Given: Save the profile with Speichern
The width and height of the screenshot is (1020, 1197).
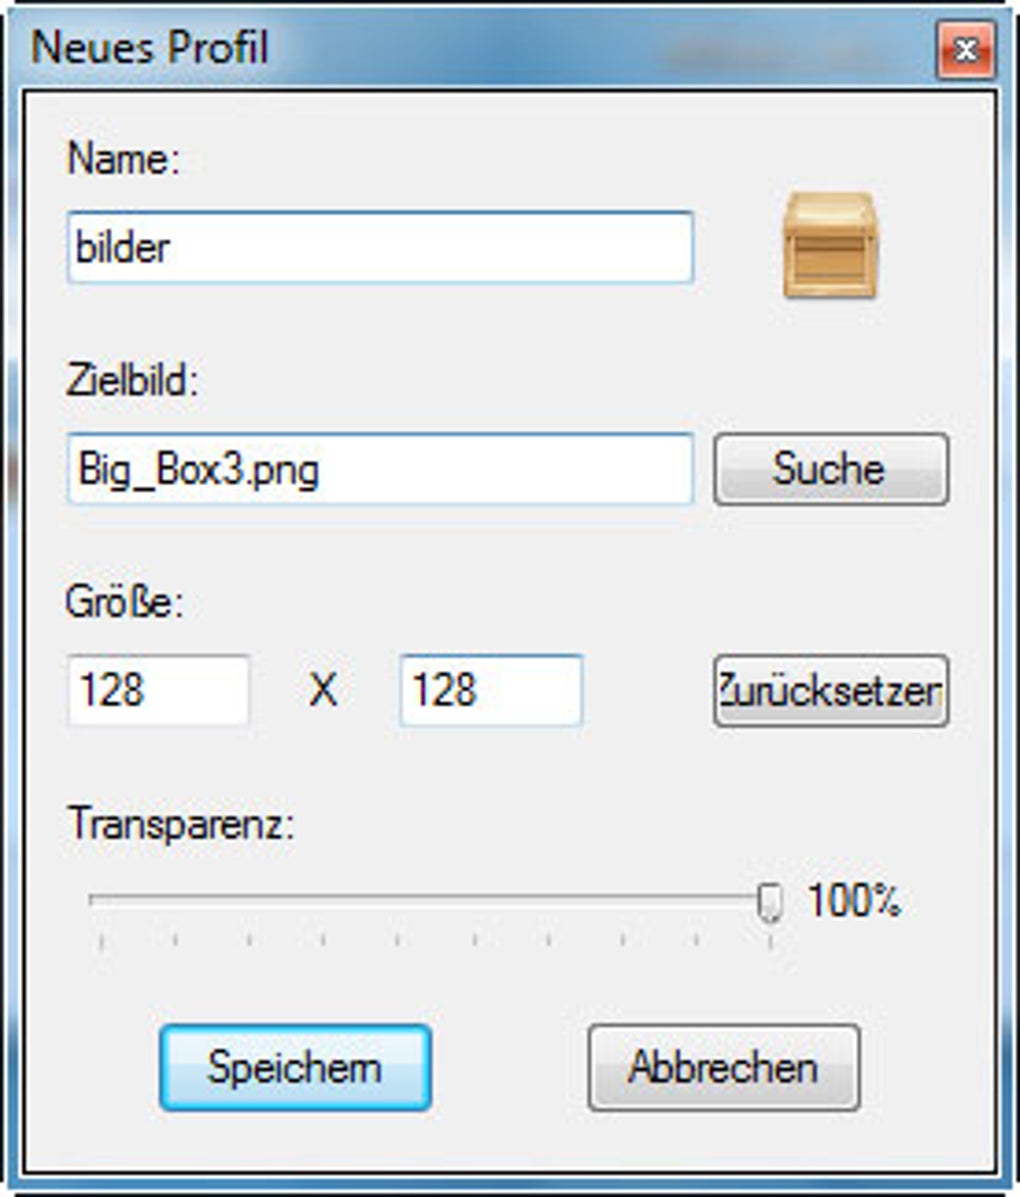Looking at the screenshot, I should [295, 1067].
